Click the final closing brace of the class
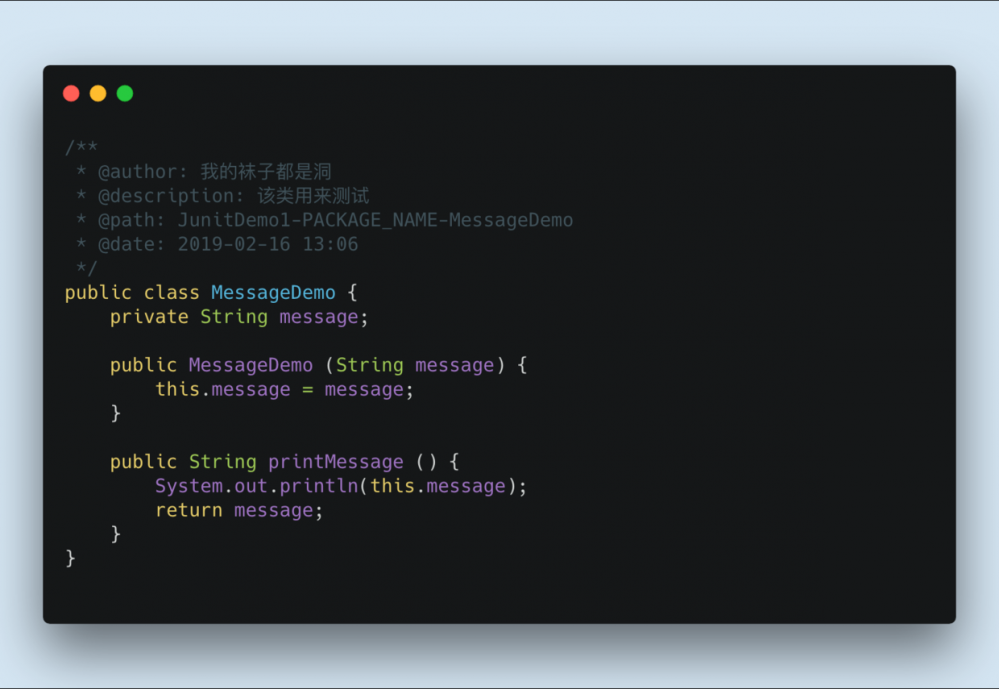This screenshot has width=999, height=689. point(70,558)
